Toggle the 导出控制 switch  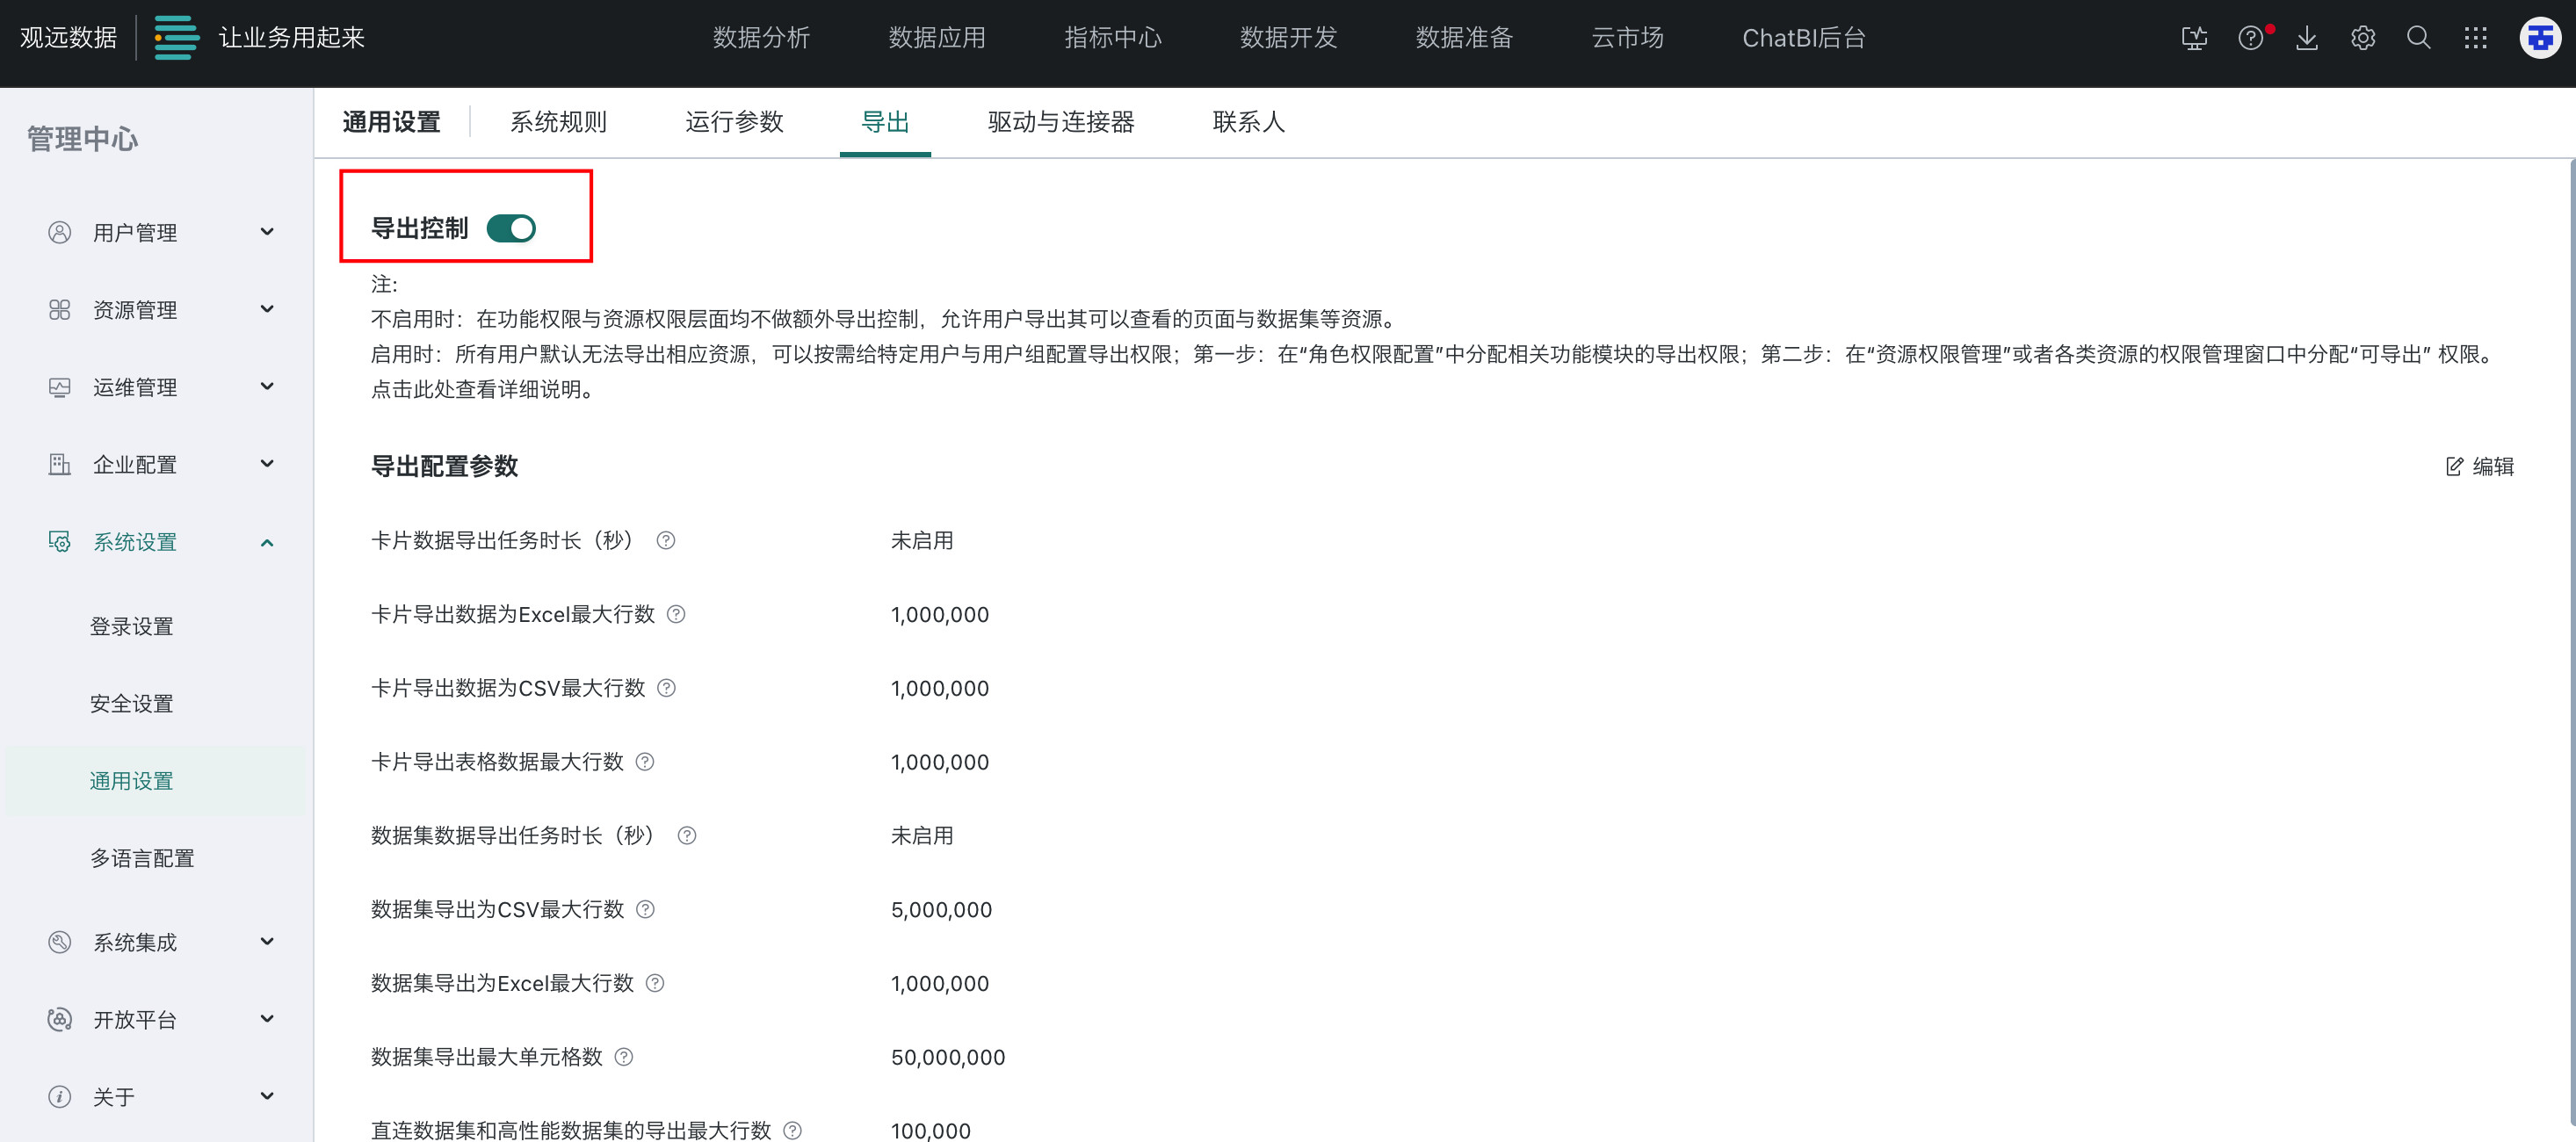[x=511, y=229]
